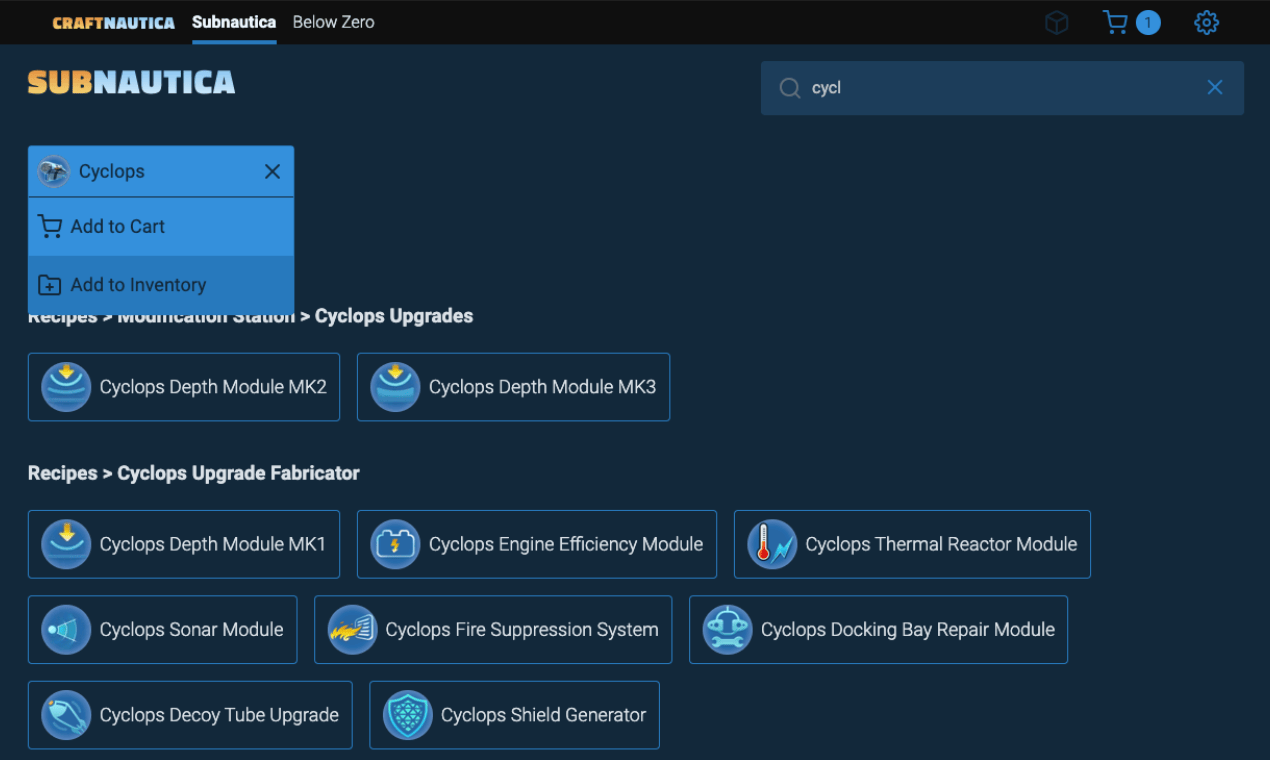Select Cyclops Shield Generator
The height and width of the screenshot is (760, 1270).
514,715
